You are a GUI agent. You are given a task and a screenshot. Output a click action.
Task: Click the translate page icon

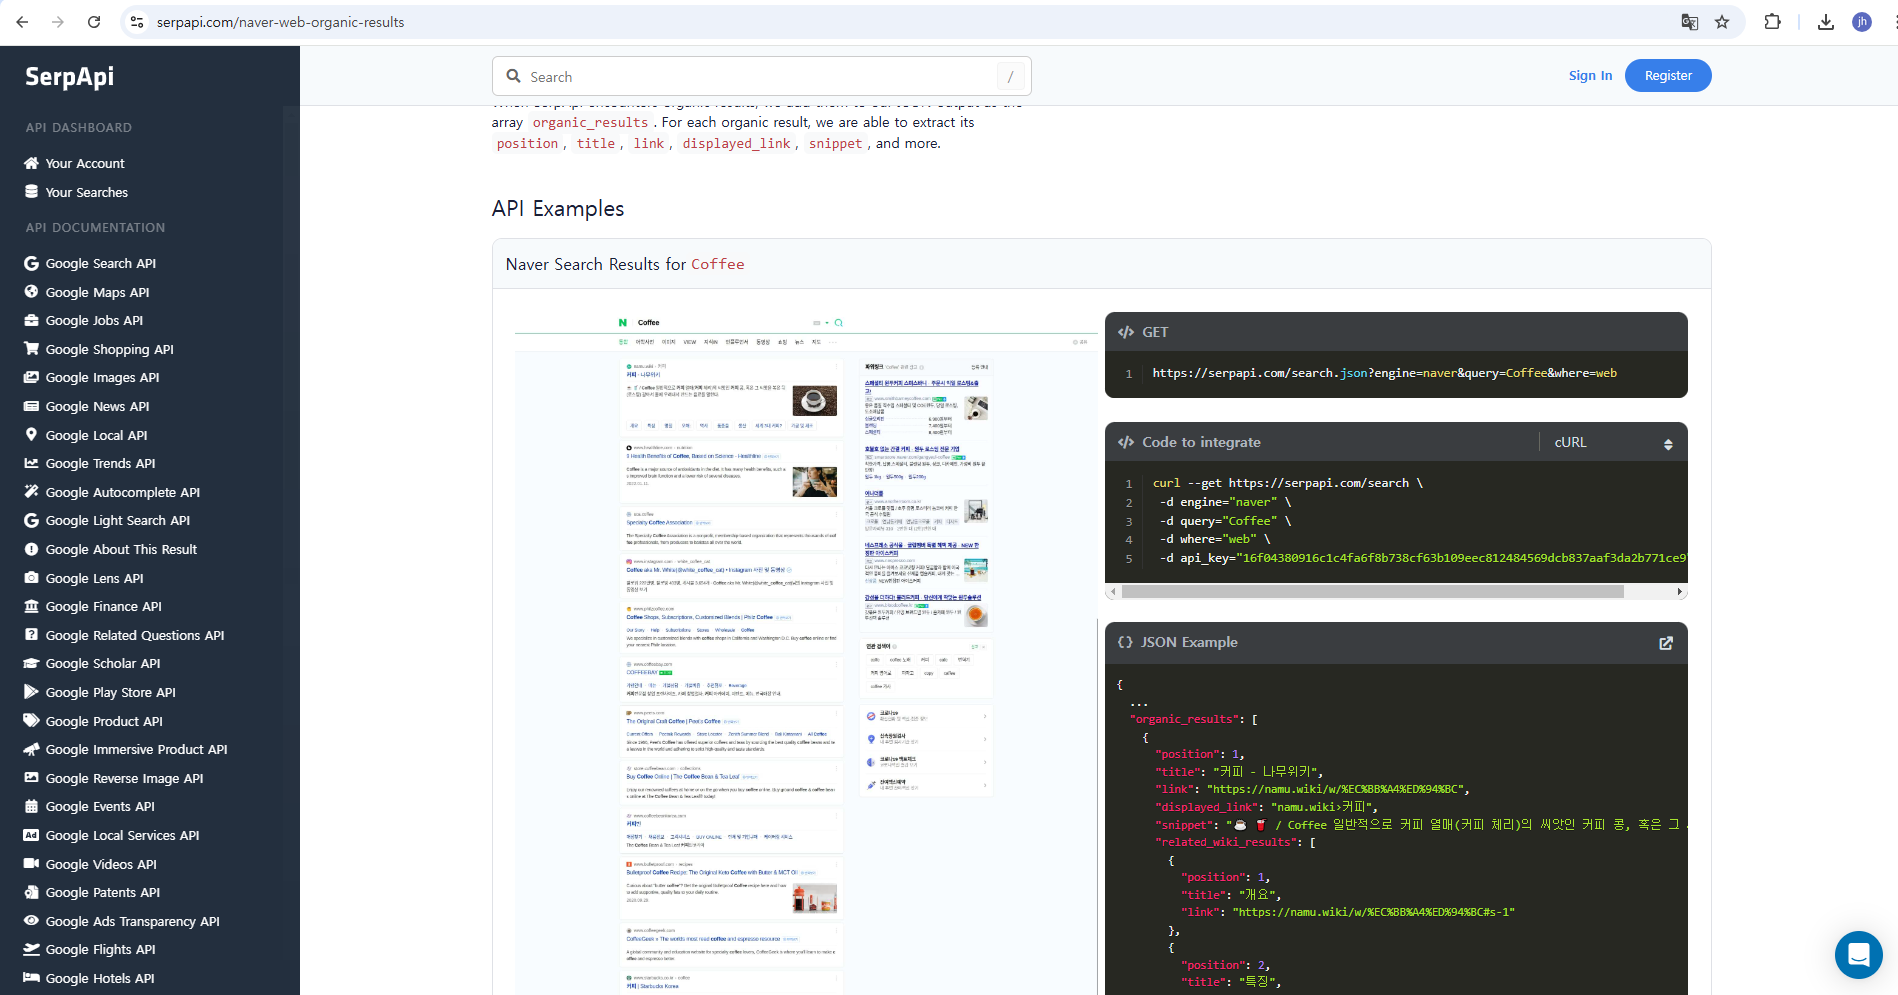(x=1690, y=22)
